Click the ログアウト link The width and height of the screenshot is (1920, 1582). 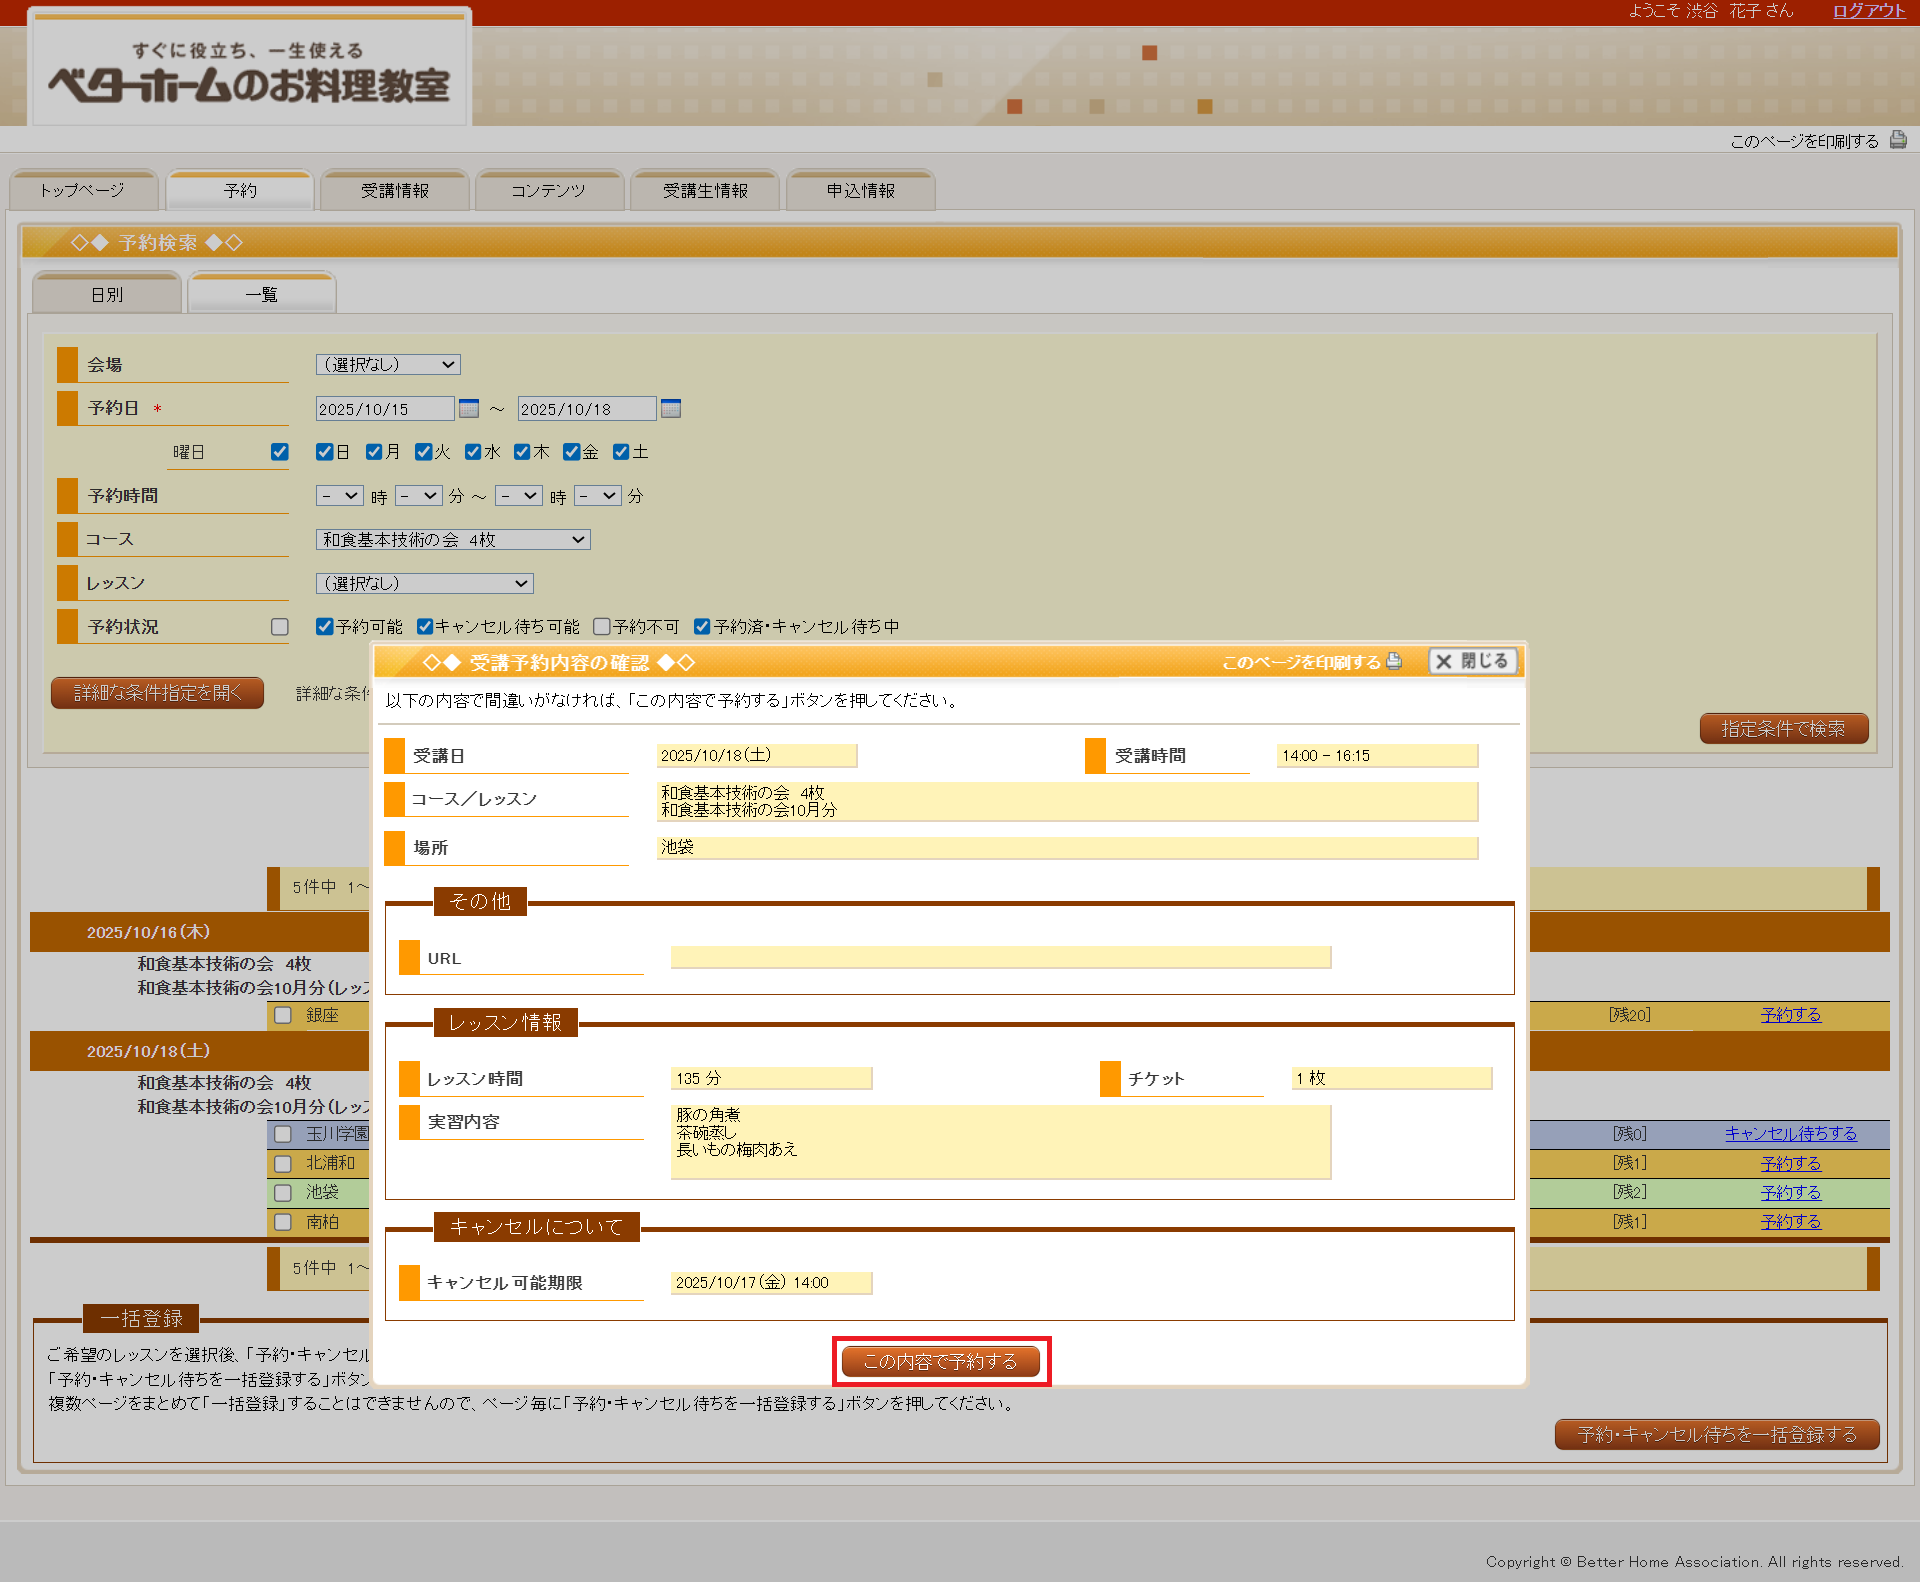point(1868,11)
